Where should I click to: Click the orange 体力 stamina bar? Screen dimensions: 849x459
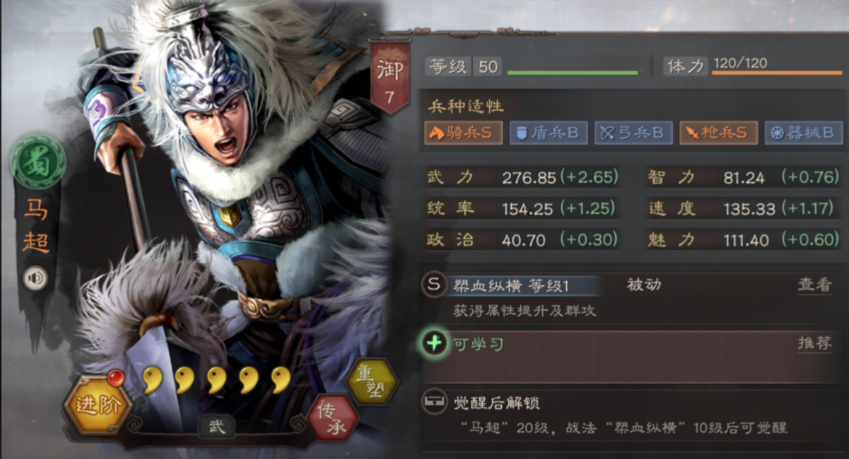(x=776, y=73)
